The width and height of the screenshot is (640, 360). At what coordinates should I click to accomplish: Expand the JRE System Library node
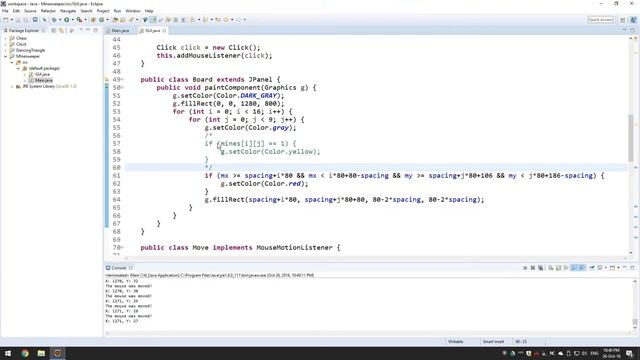(12, 87)
